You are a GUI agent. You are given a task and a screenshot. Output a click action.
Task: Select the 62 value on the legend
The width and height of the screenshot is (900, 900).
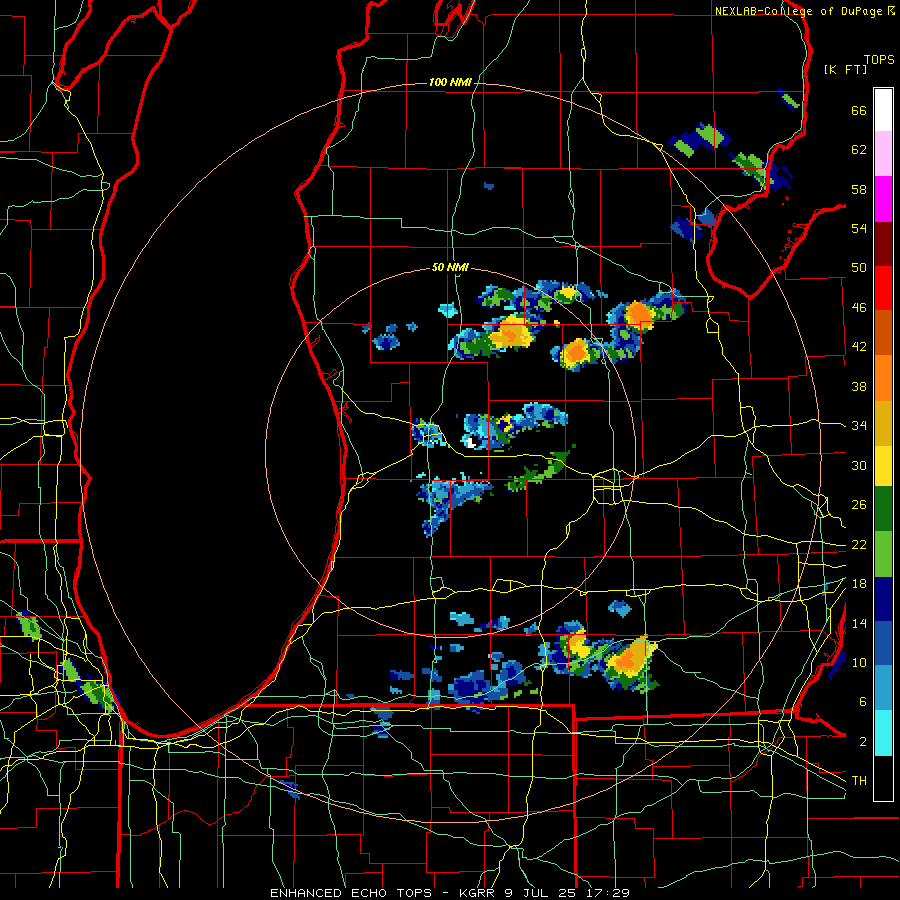click(859, 150)
